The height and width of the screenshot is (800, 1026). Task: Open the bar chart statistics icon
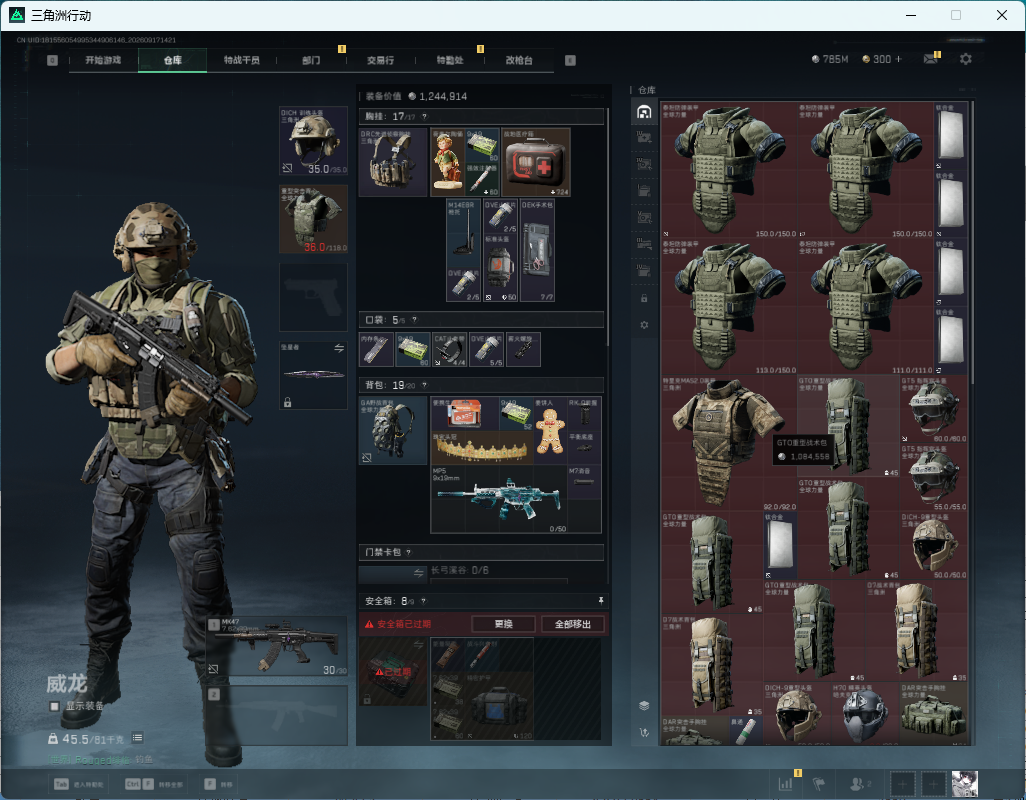[x=785, y=784]
